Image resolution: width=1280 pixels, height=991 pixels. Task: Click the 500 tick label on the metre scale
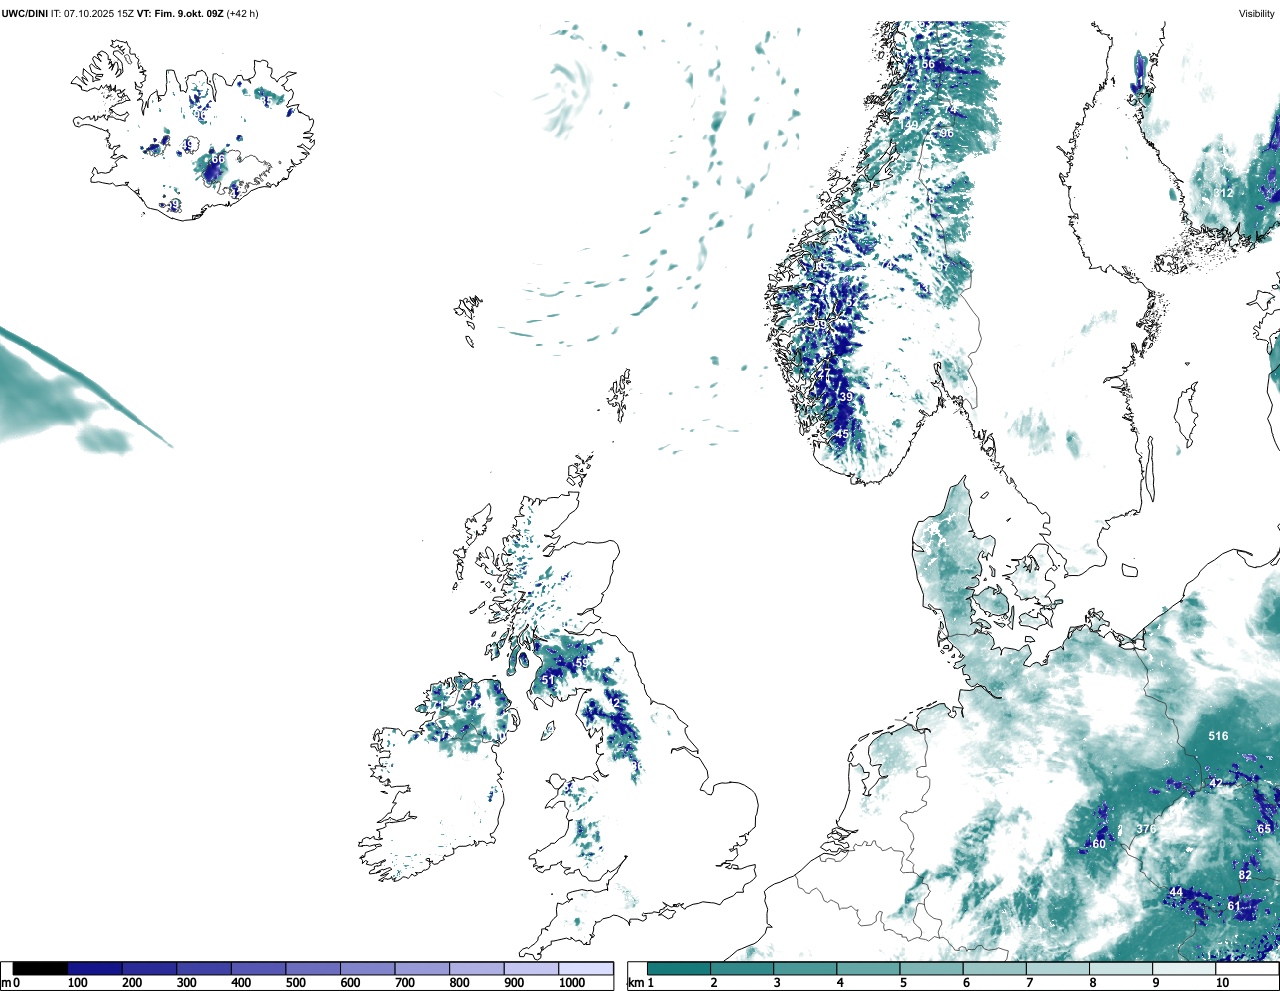(x=295, y=984)
